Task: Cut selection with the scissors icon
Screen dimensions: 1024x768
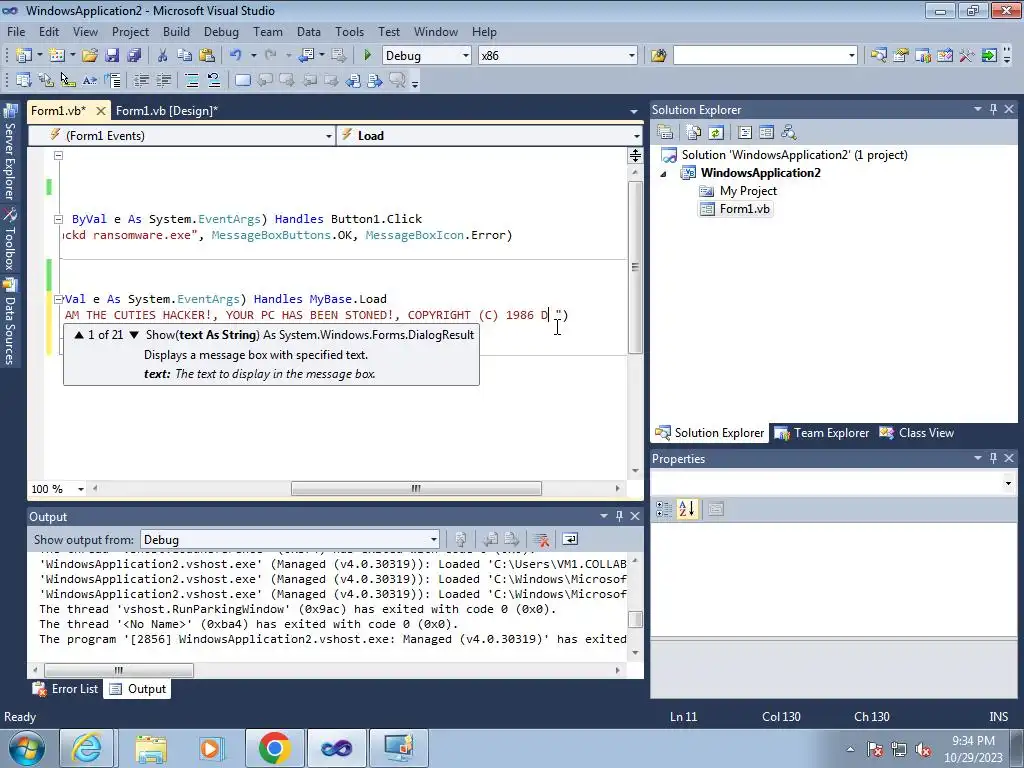Action: pyautogui.click(x=163, y=56)
